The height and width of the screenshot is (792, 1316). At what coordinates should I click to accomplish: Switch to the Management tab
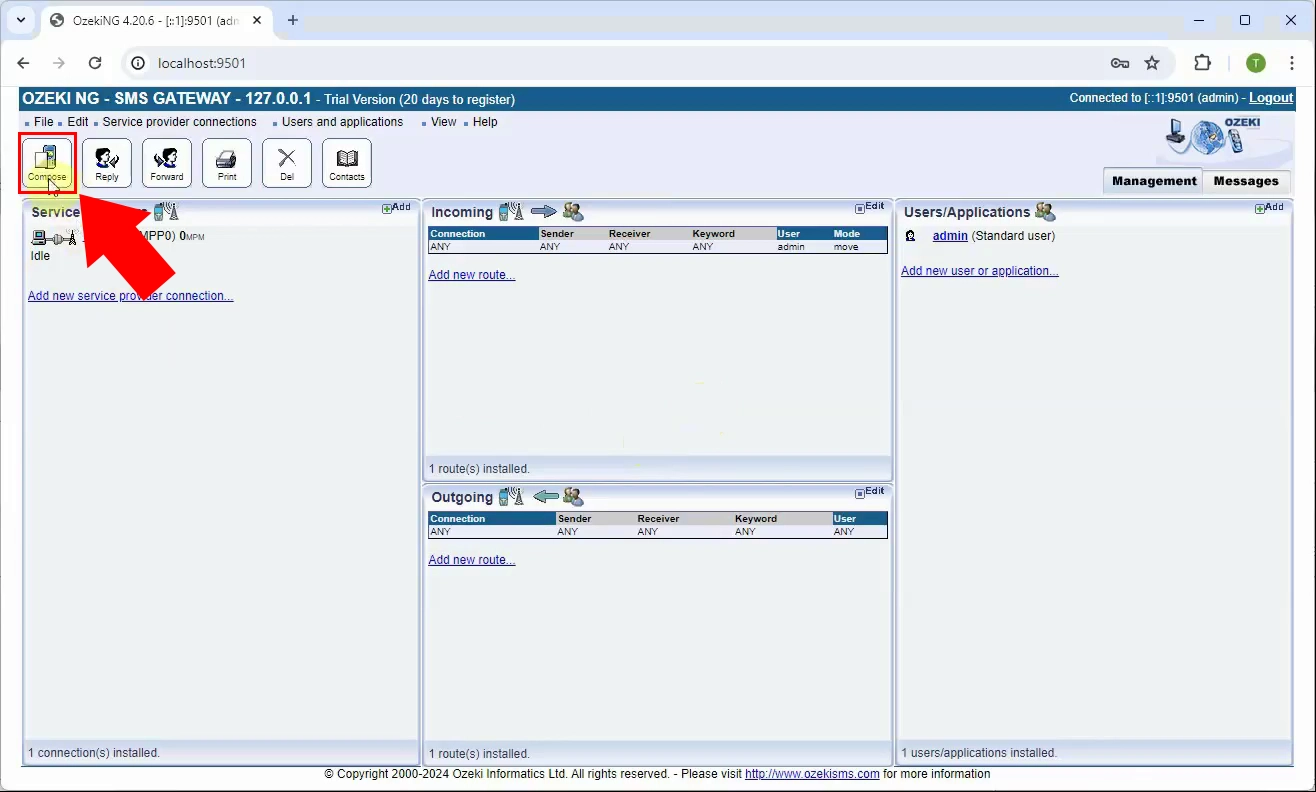1154,181
